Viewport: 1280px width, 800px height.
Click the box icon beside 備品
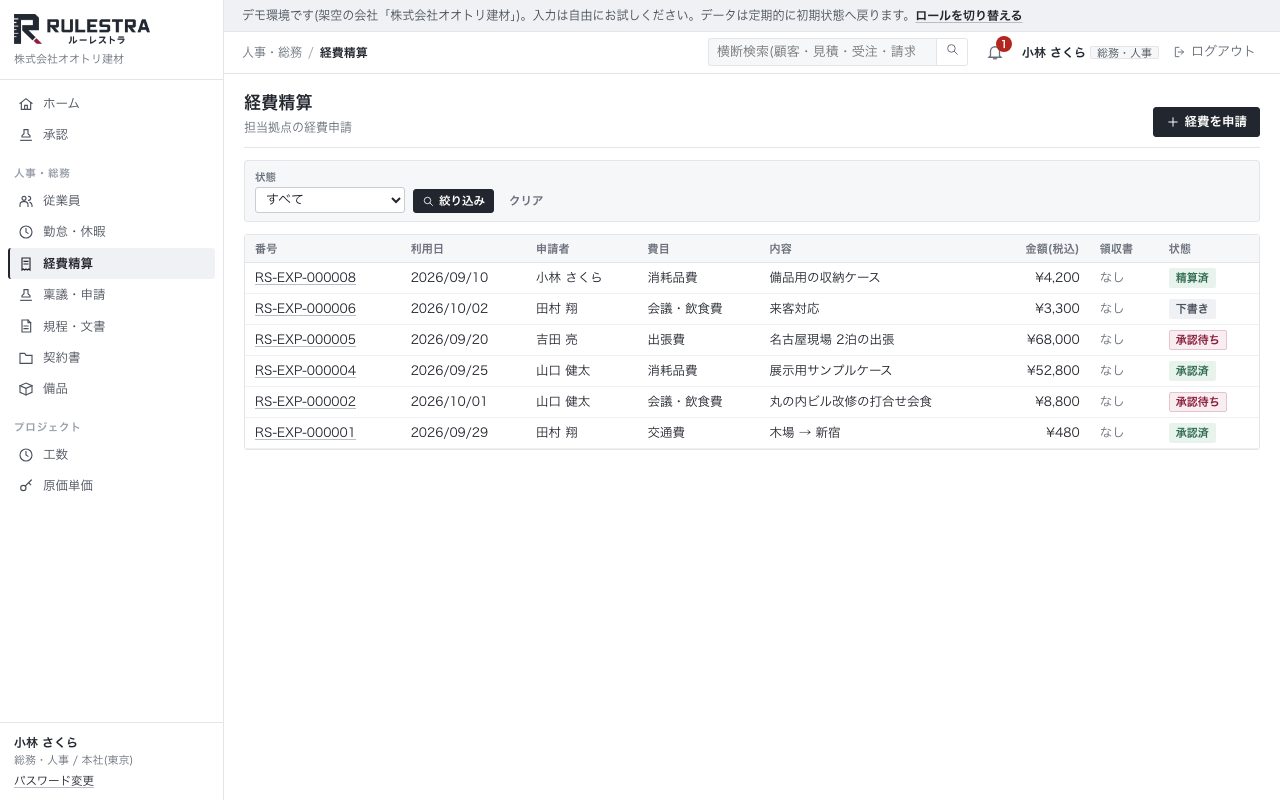coord(26,389)
